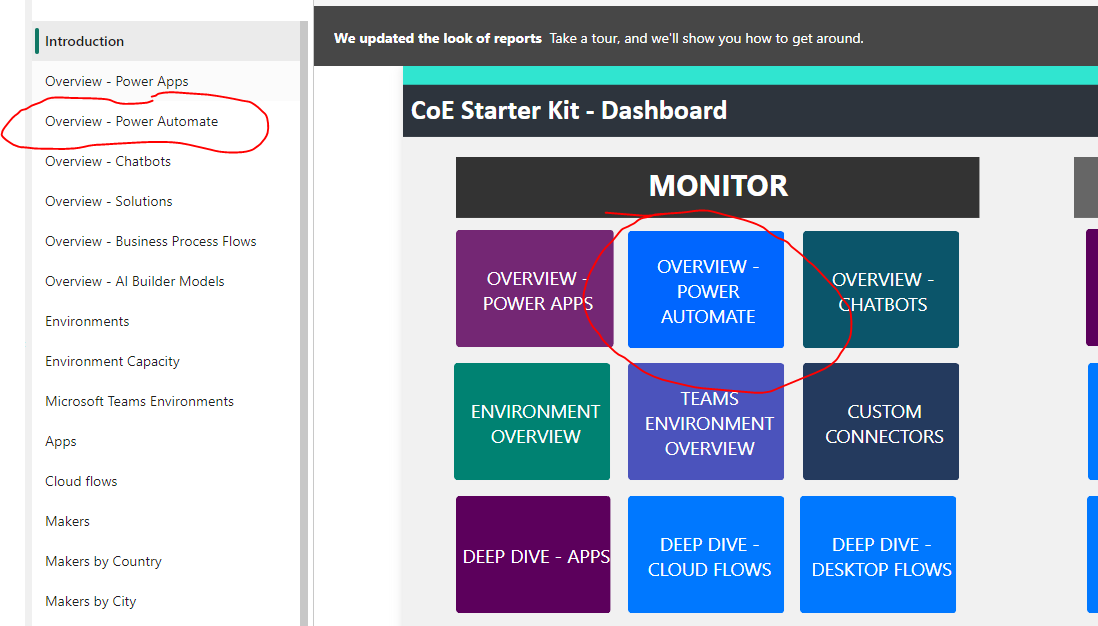Screen dimensions: 1098x626
Task: Open the Overview - Power Automate tile
Action: (x=705, y=289)
